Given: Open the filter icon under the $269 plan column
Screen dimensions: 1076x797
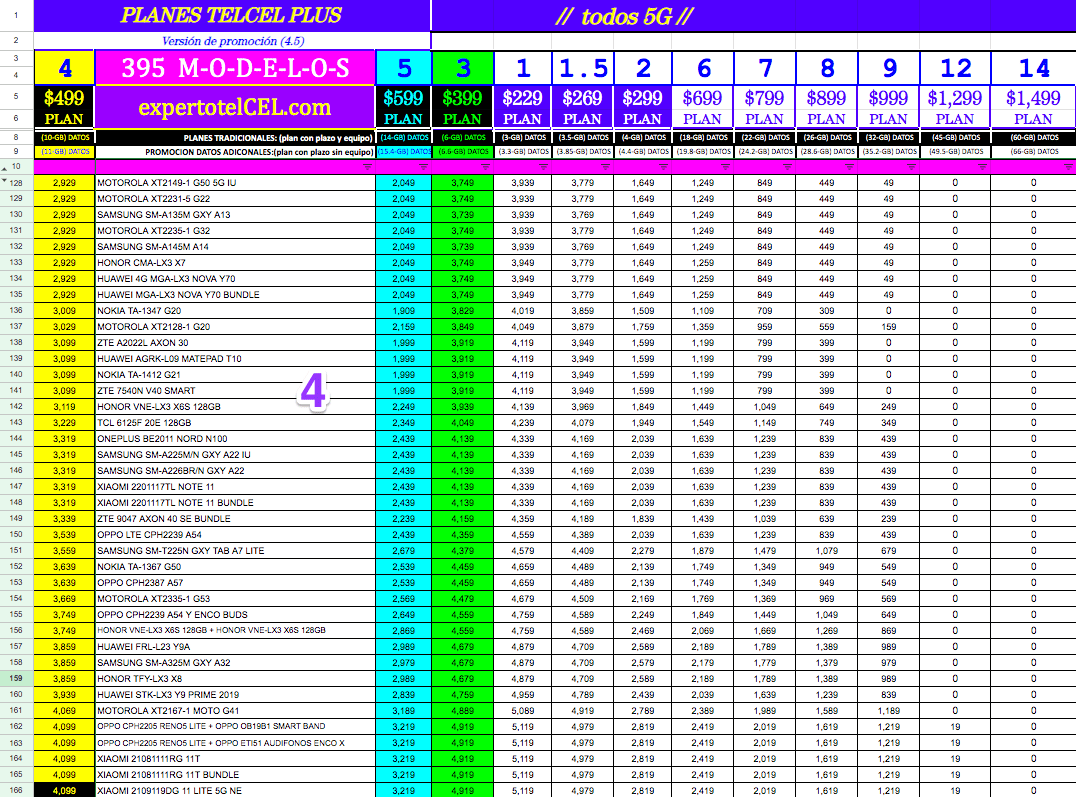Looking at the screenshot, I should tap(605, 167).
